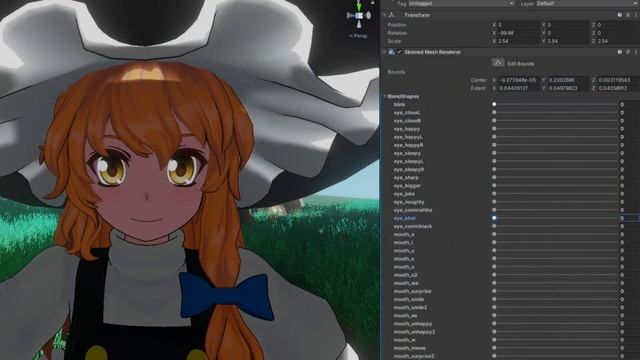The image size is (640, 360).
Task: Click the Position X input field
Action: [518, 25]
